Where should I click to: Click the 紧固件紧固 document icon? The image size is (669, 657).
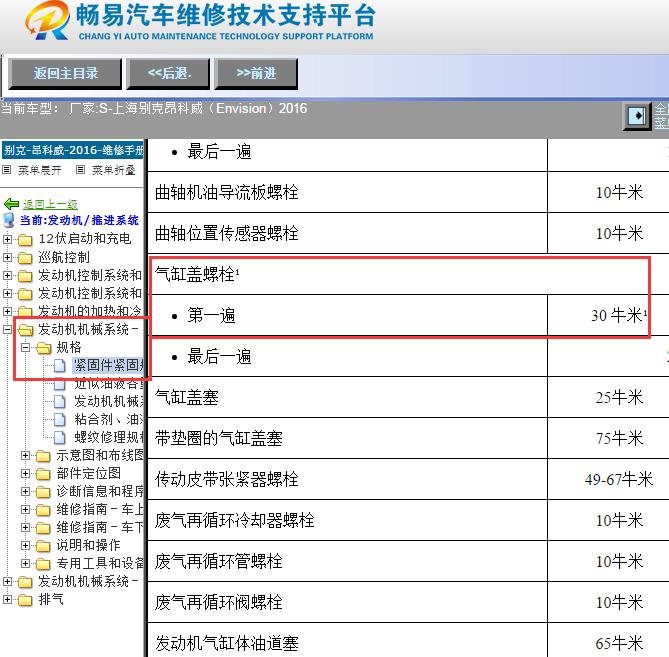coord(60,366)
